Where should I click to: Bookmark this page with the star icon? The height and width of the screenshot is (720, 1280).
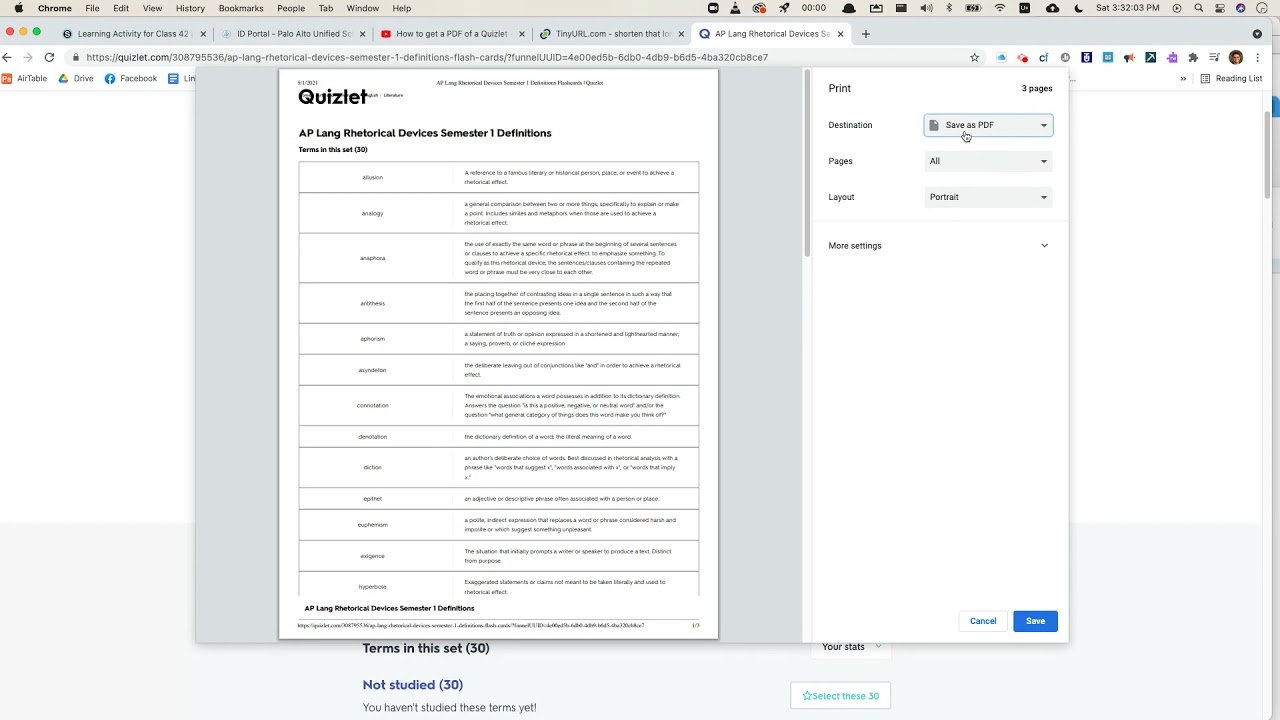(x=974, y=58)
